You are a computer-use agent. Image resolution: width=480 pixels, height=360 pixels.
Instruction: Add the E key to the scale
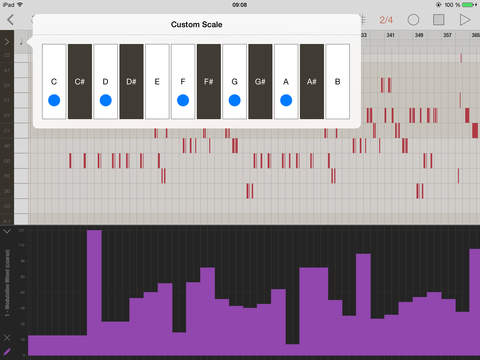[157, 81]
